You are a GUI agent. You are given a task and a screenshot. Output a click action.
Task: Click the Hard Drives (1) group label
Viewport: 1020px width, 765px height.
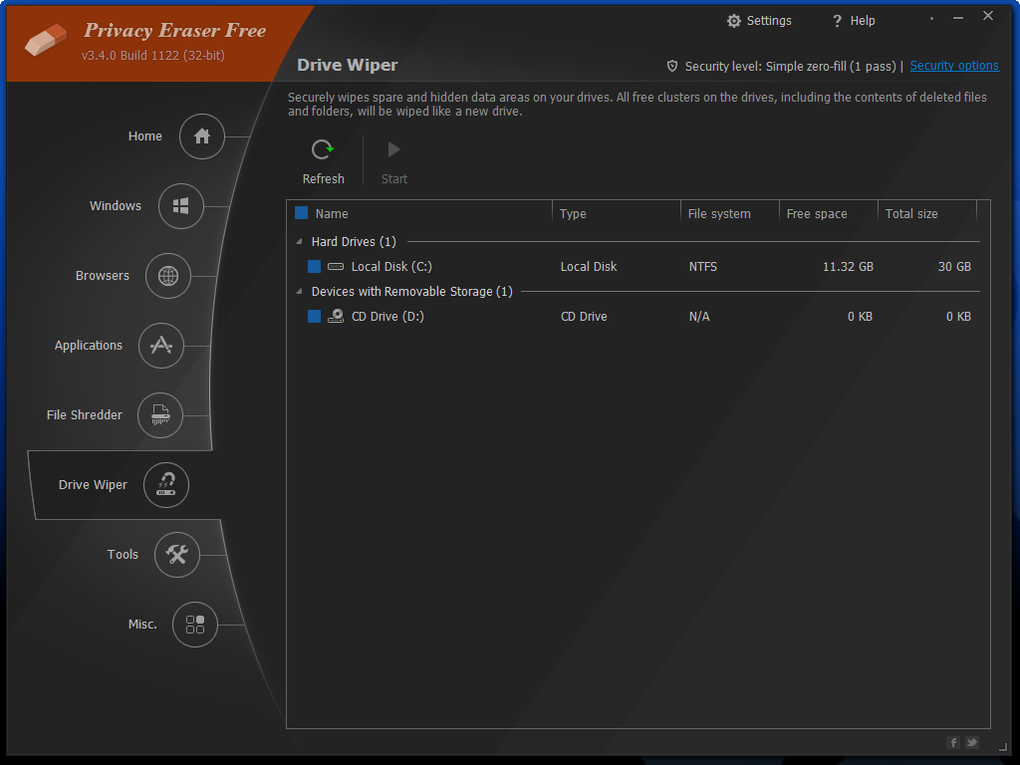(x=354, y=241)
